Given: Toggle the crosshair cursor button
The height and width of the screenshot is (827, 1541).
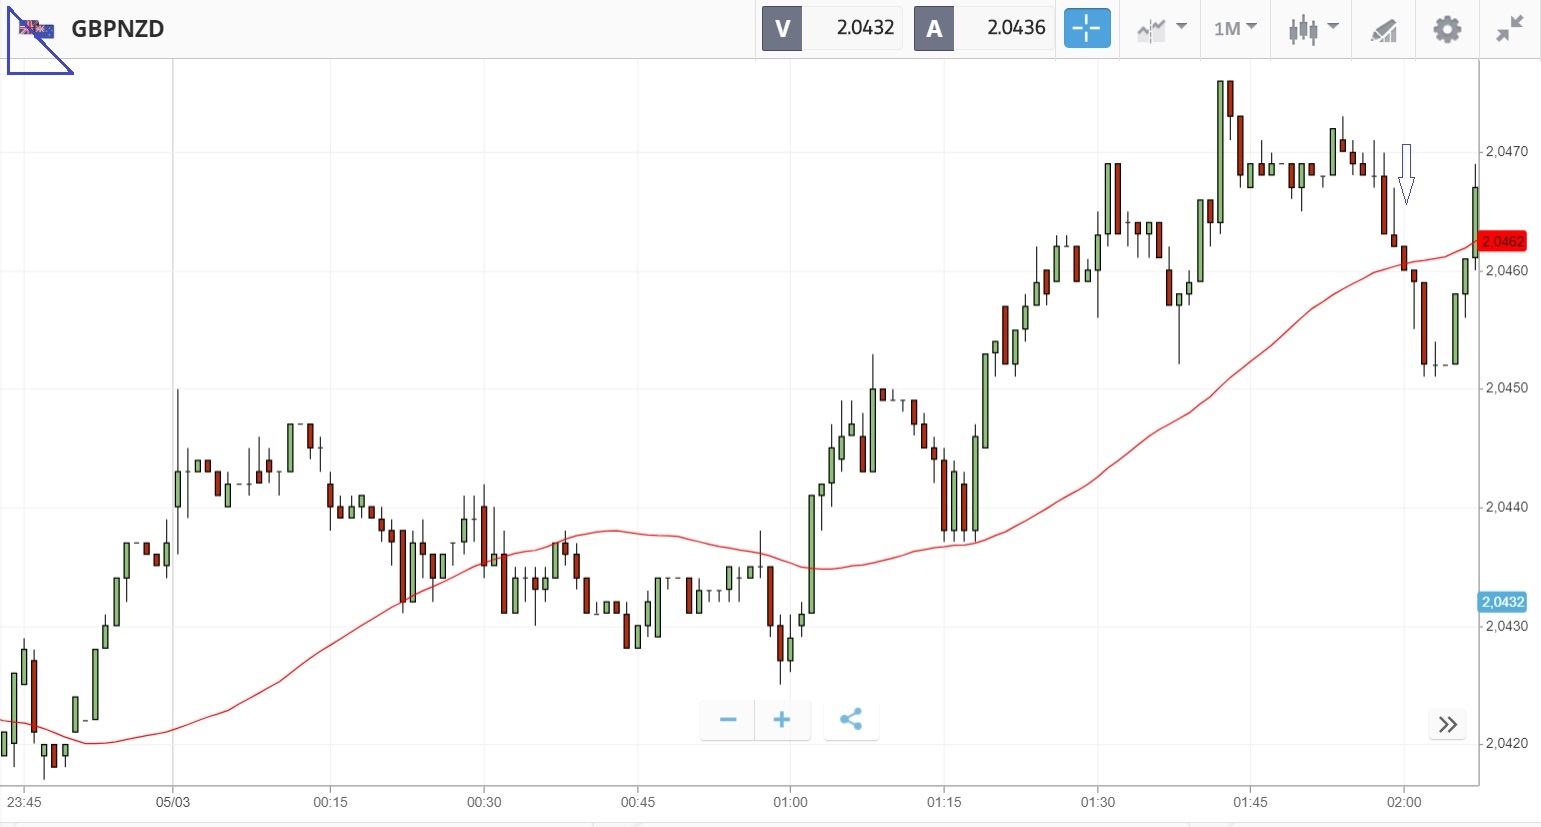Looking at the screenshot, I should [1087, 28].
